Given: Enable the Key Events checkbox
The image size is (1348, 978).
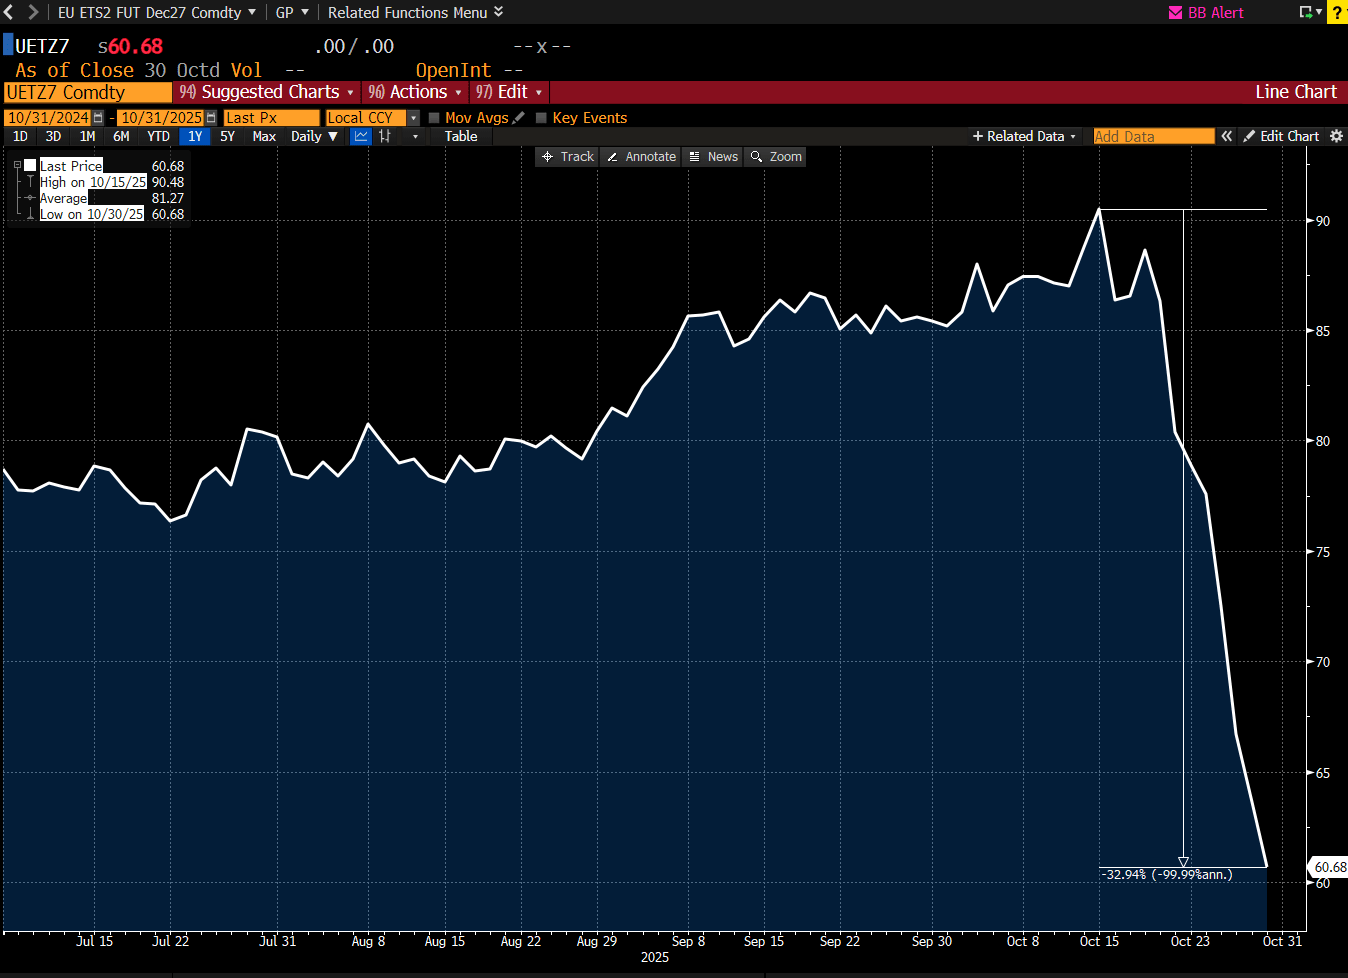Looking at the screenshot, I should click(x=541, y=118).
